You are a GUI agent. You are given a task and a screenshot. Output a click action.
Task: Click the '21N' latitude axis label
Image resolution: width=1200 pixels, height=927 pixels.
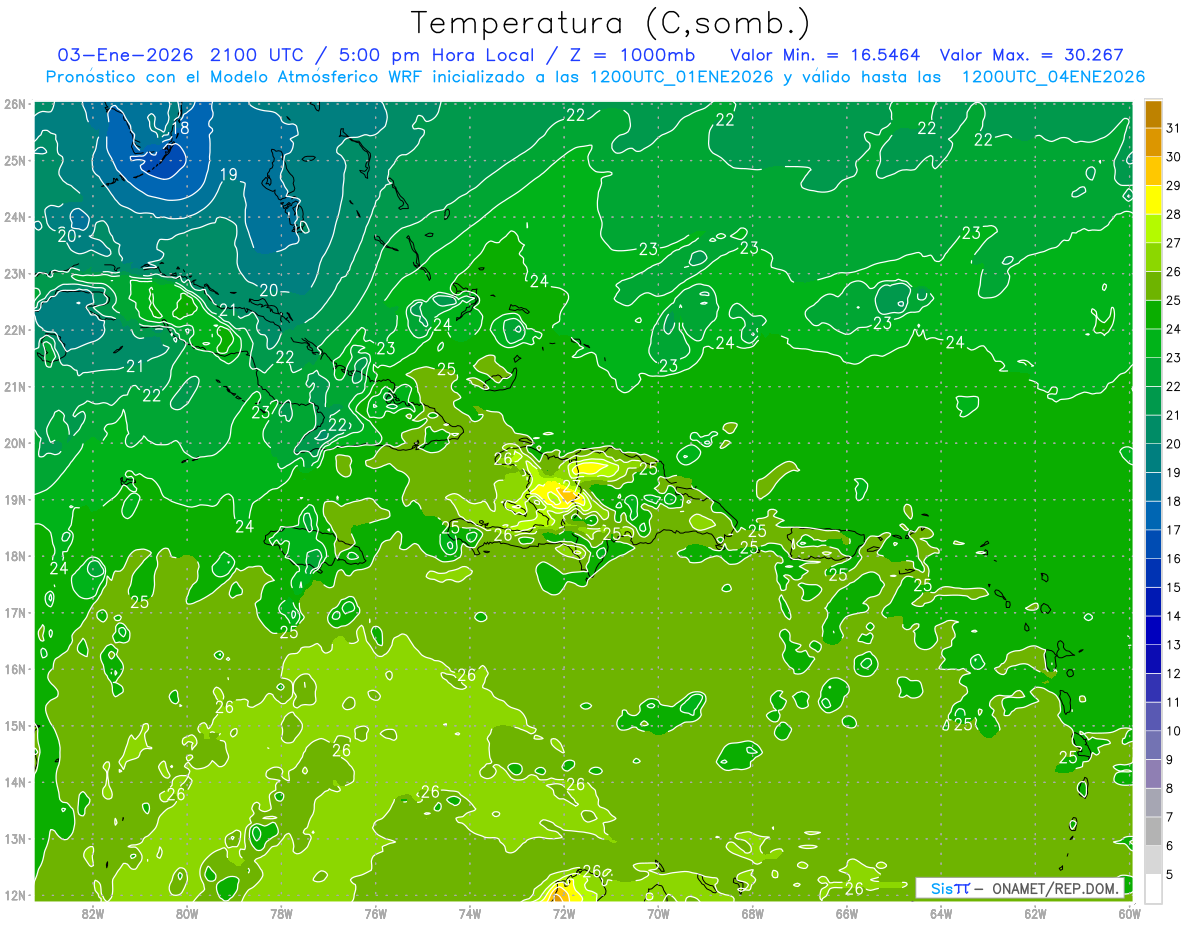14,386
